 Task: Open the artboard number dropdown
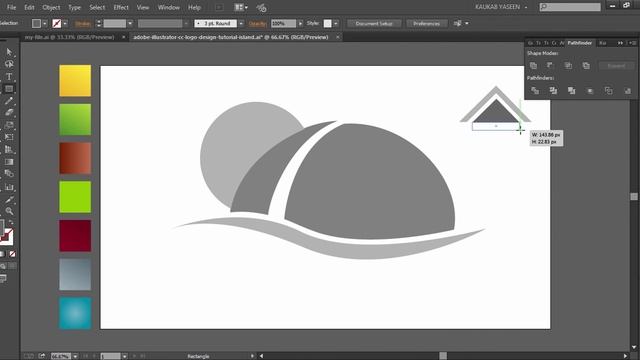pos(124,356)
